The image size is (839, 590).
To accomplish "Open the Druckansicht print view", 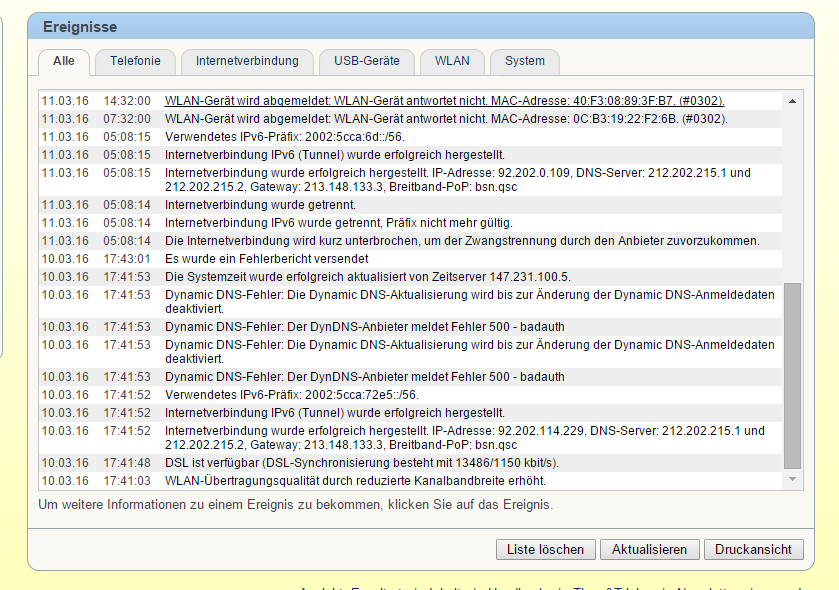I will click(x=753, y=549).
